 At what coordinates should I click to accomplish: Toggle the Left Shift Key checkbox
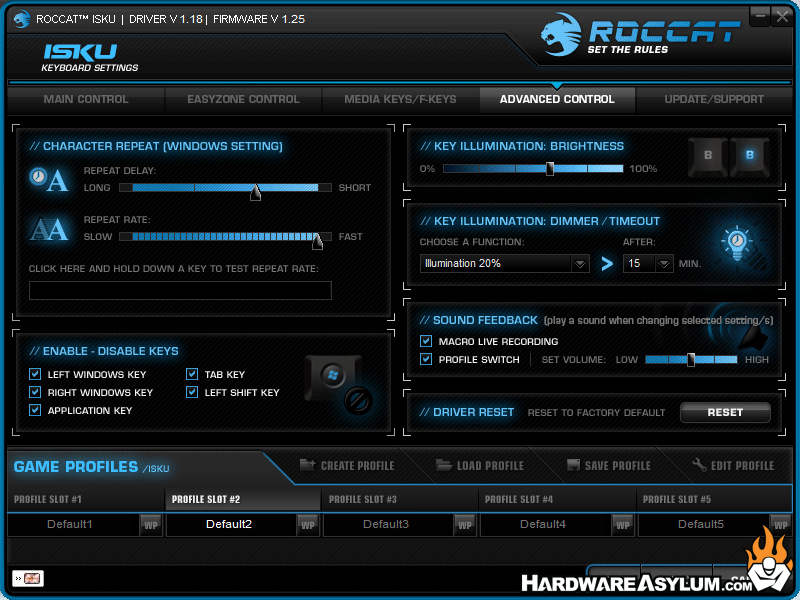[192, 392]
